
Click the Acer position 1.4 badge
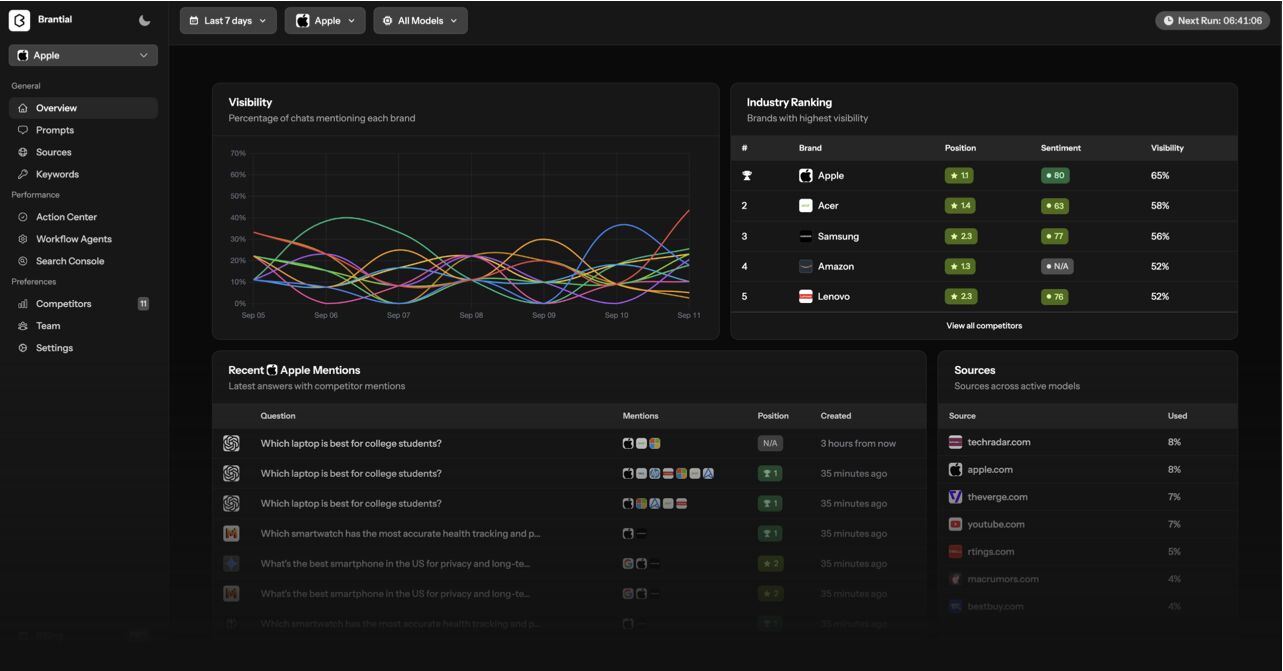click(x=959, y=206)
